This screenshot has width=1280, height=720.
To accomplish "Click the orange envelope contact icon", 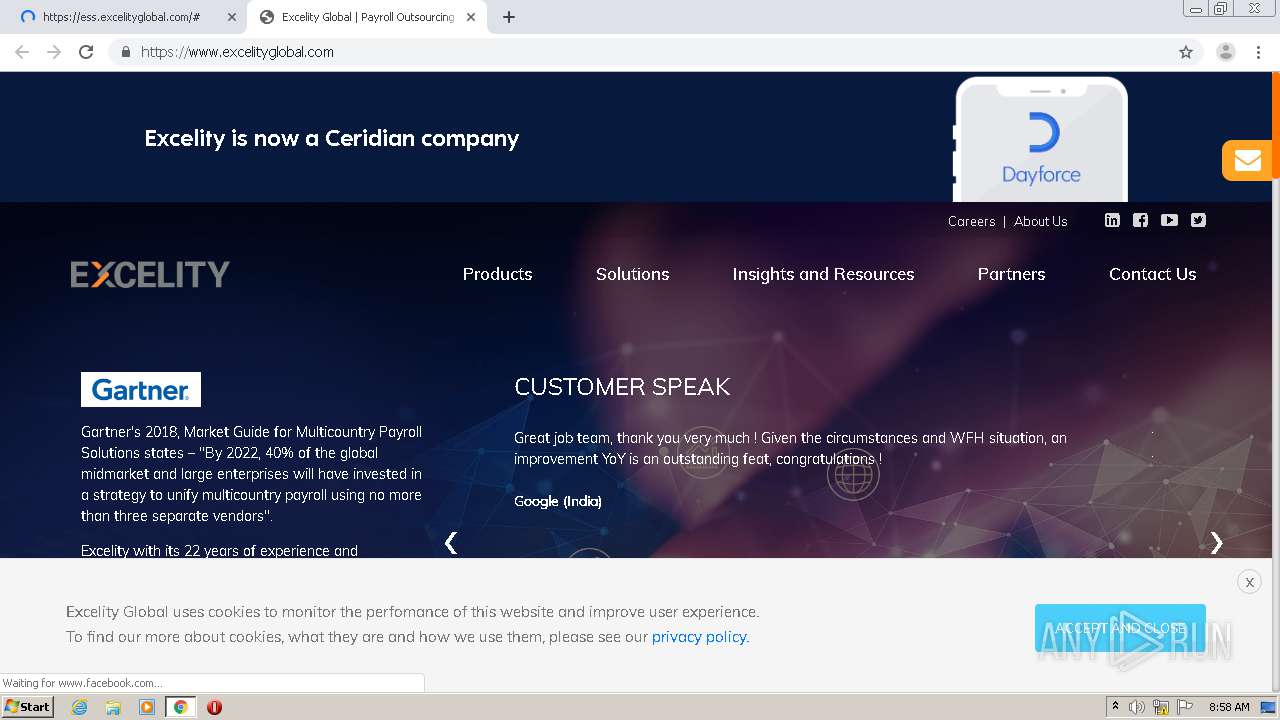I will (x=1247, y=160).
